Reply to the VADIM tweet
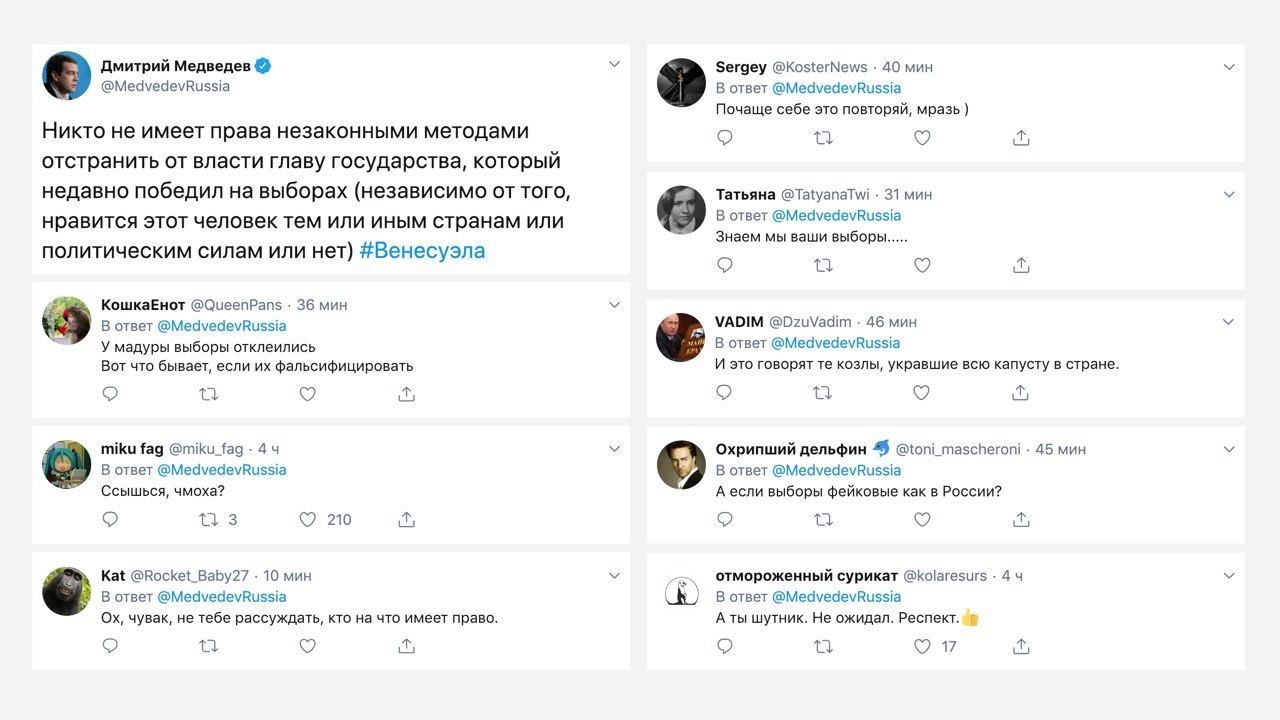Image resolution: width=1280 pixels, height=720 pixels. pyautogui.click(x=725, y=393)
